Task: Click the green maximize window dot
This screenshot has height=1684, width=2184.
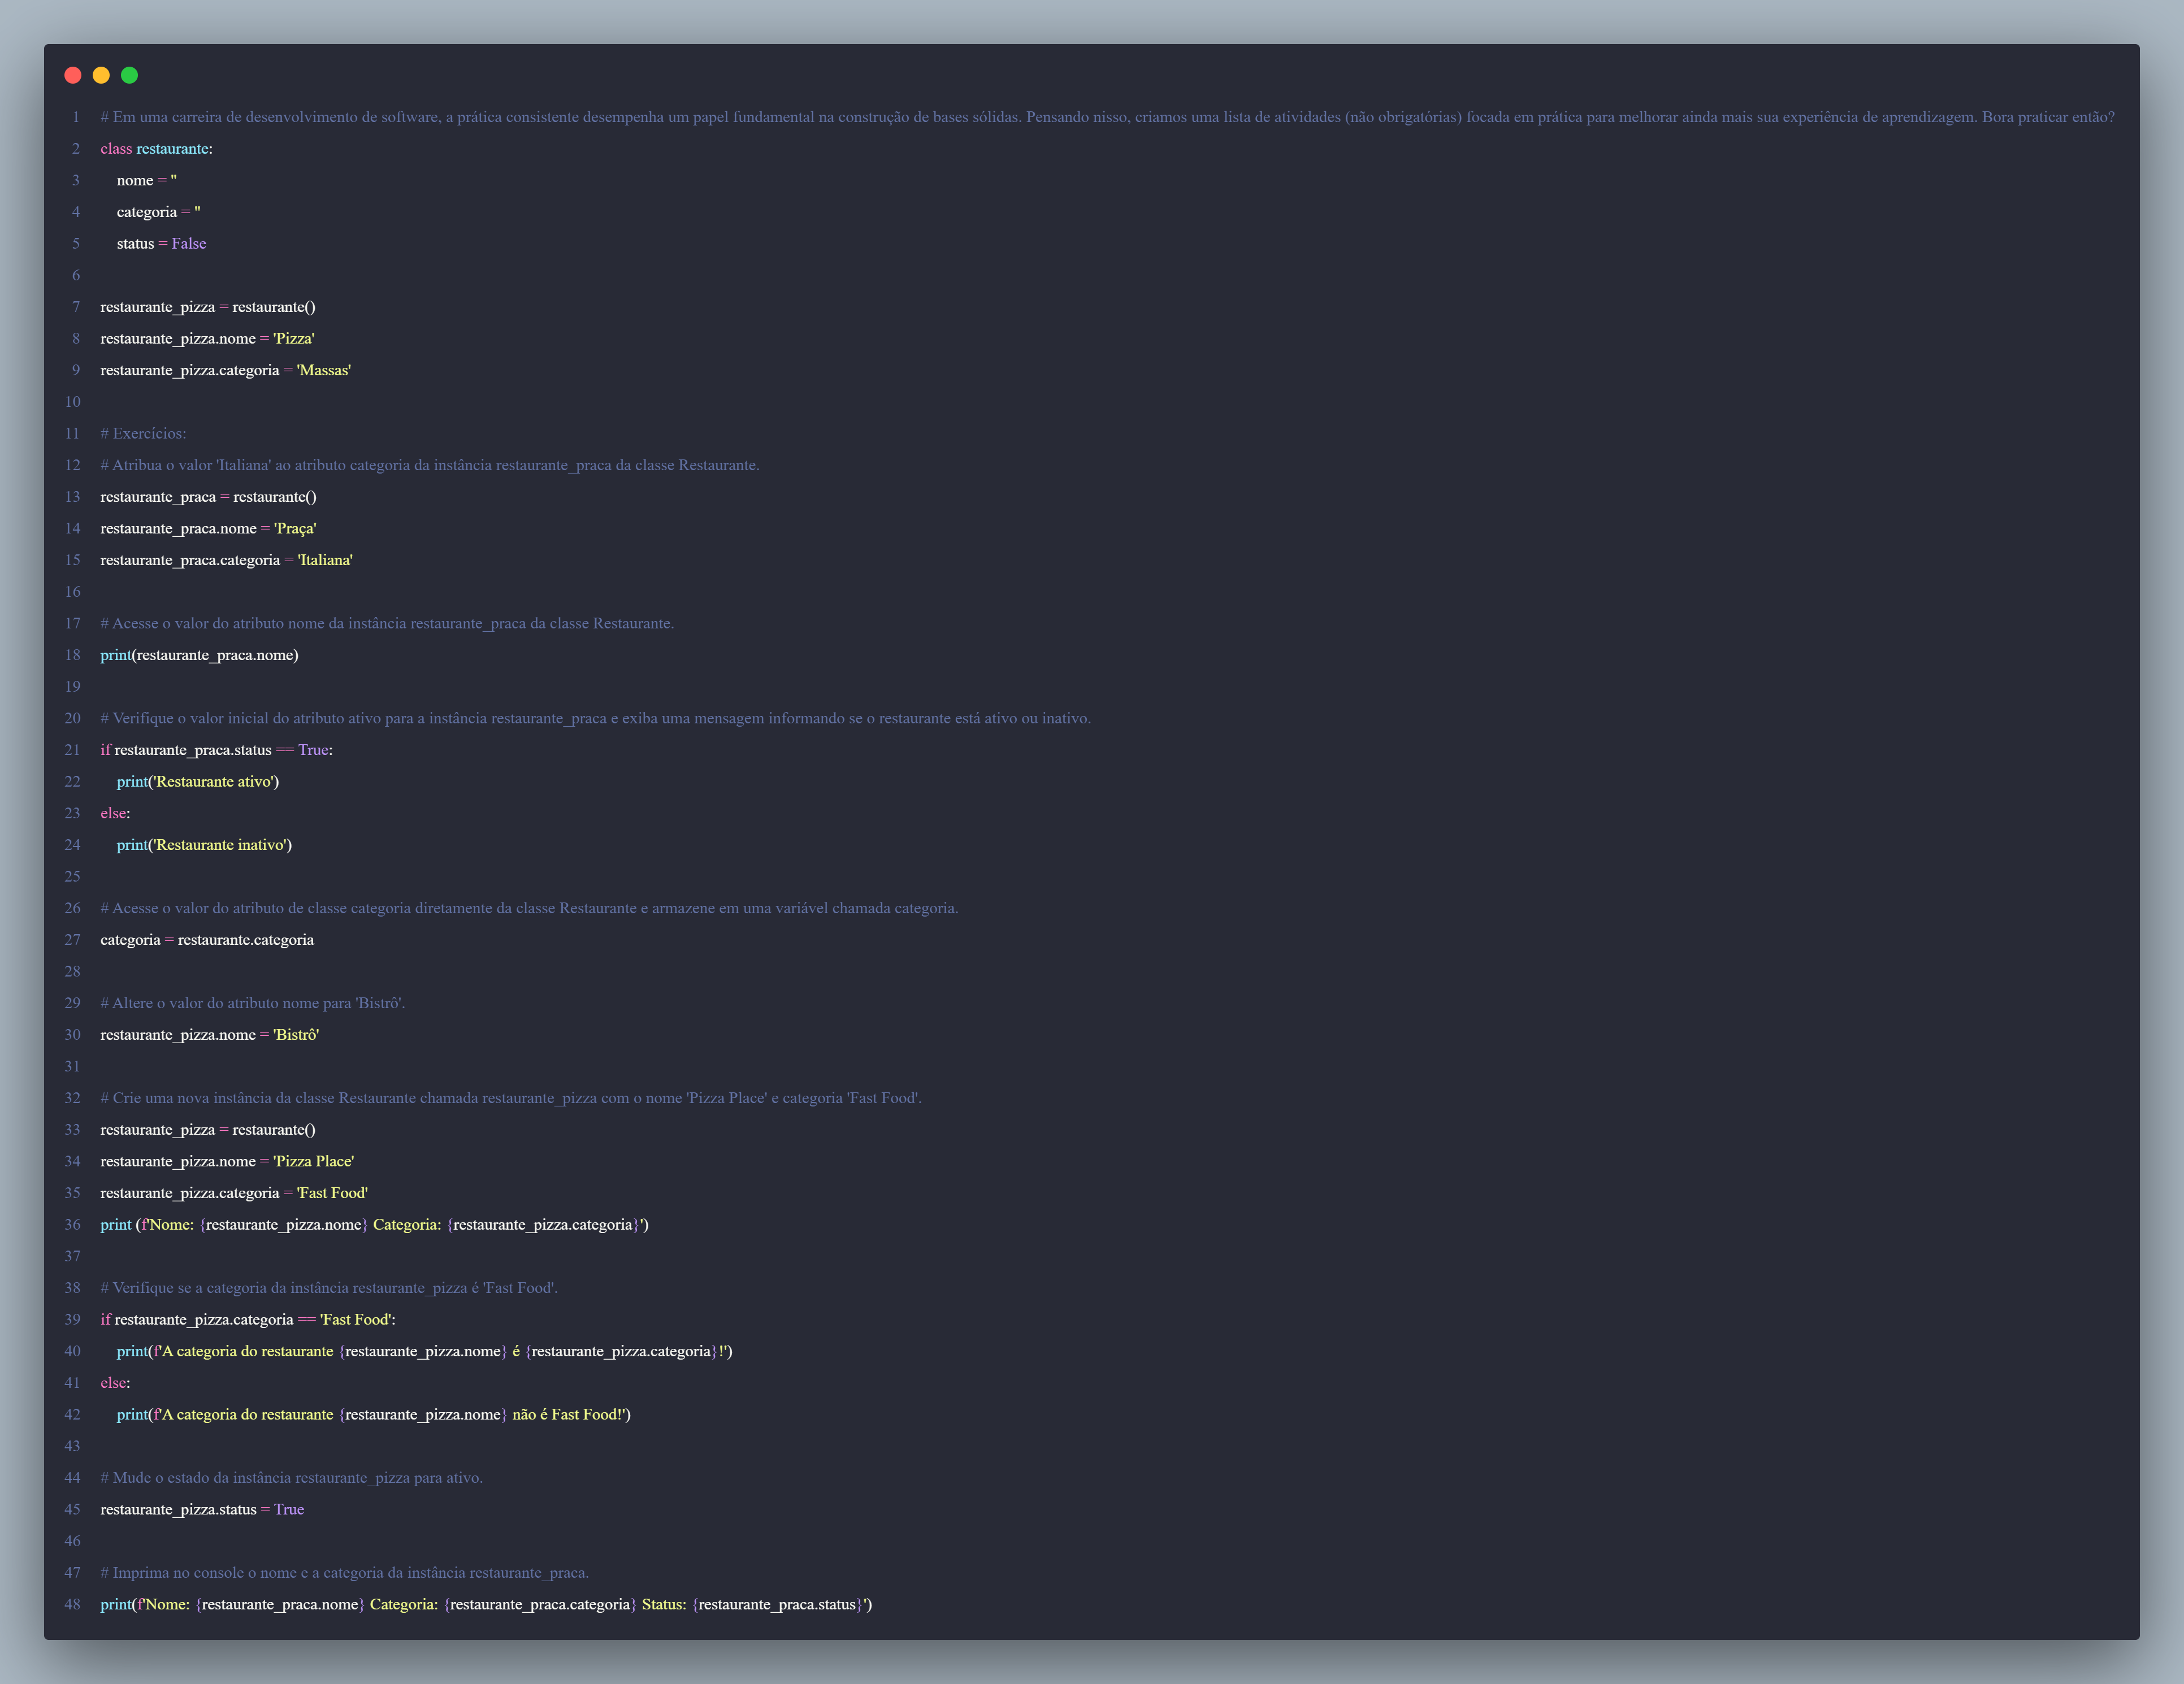Action: pyautogui.click(x=129, y=75)
